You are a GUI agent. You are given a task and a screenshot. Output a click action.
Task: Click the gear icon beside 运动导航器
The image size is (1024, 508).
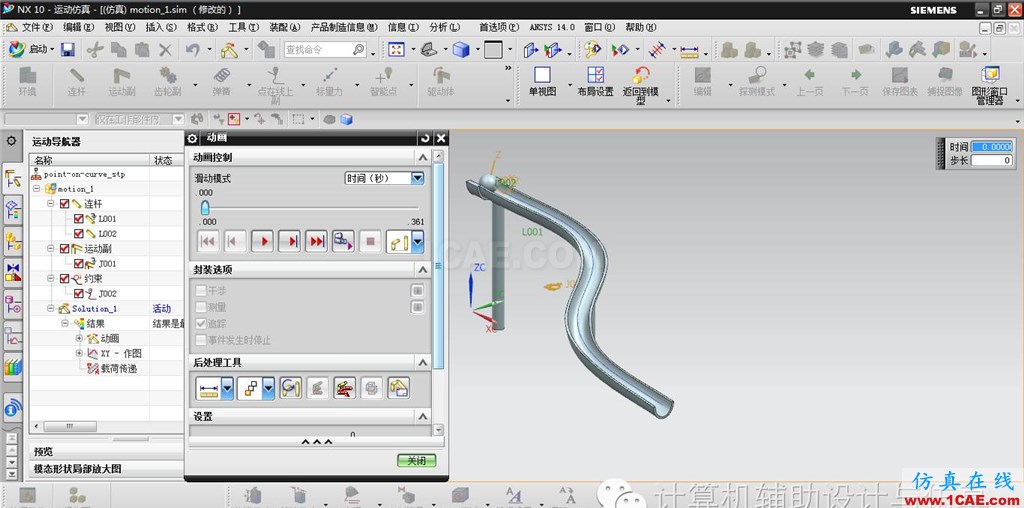pyautogui.click(x=11, y=140)
